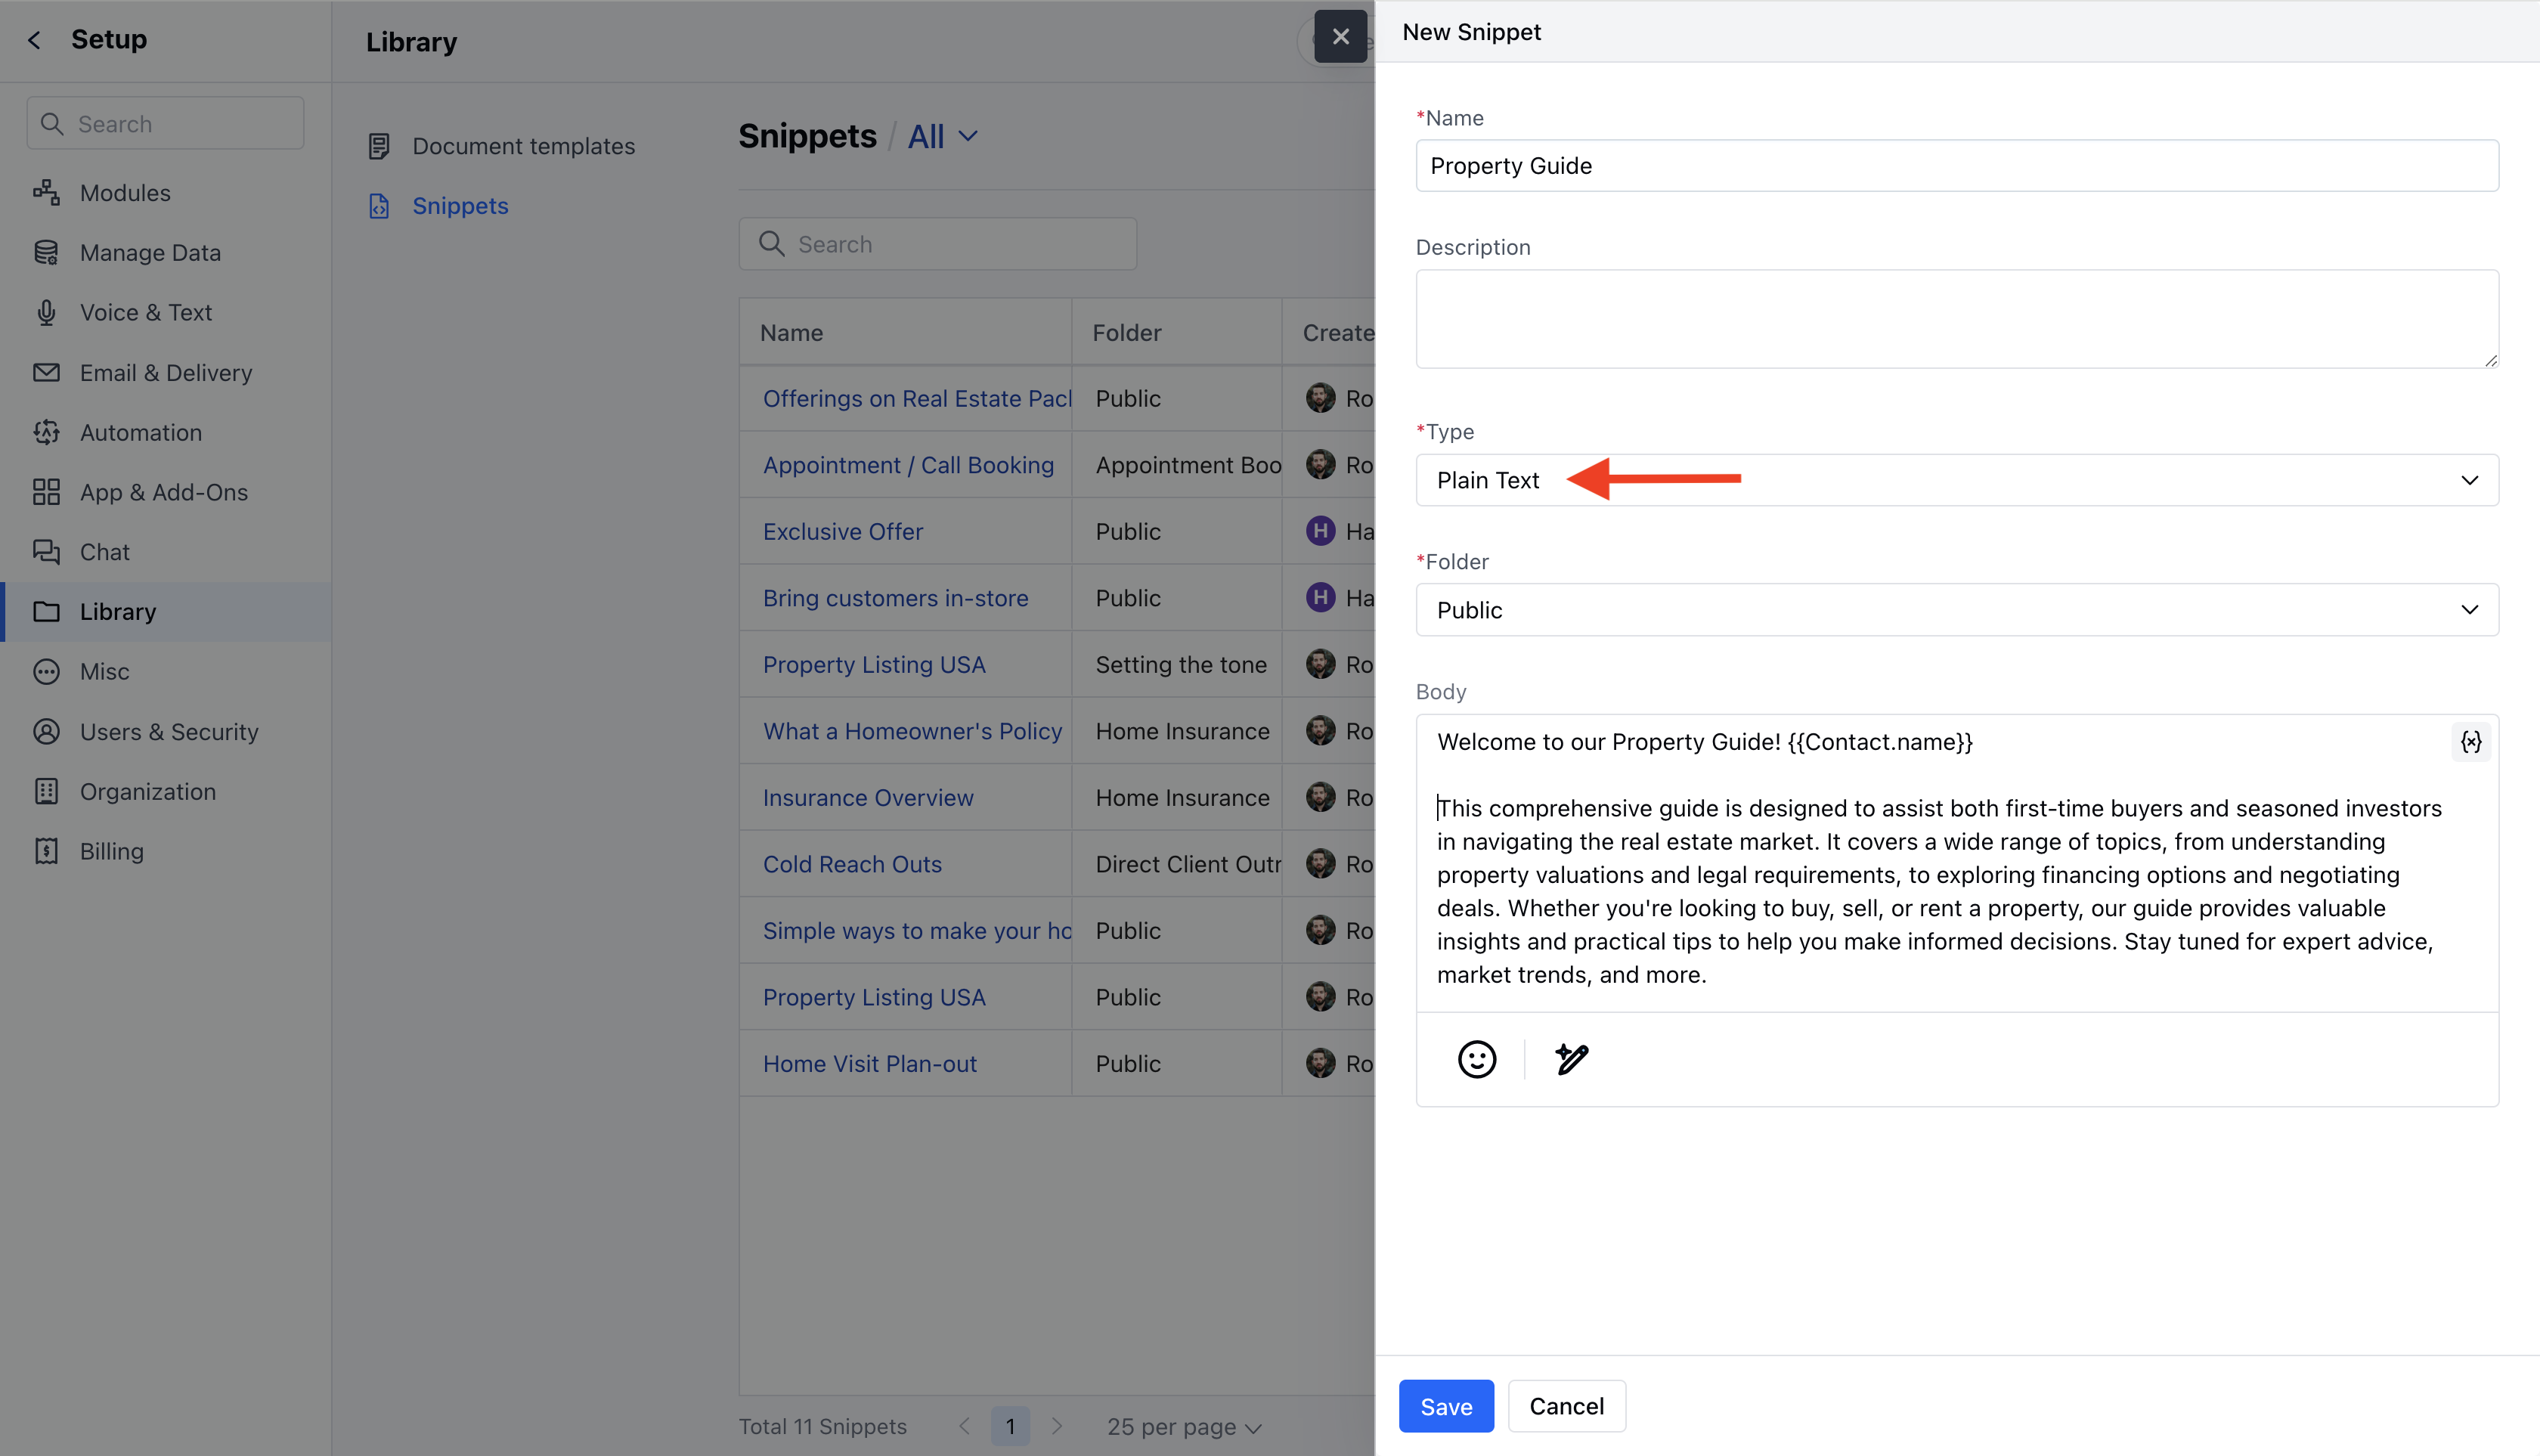Open Users & Security settings
2540x1456 pixels.
pos(168,732)
